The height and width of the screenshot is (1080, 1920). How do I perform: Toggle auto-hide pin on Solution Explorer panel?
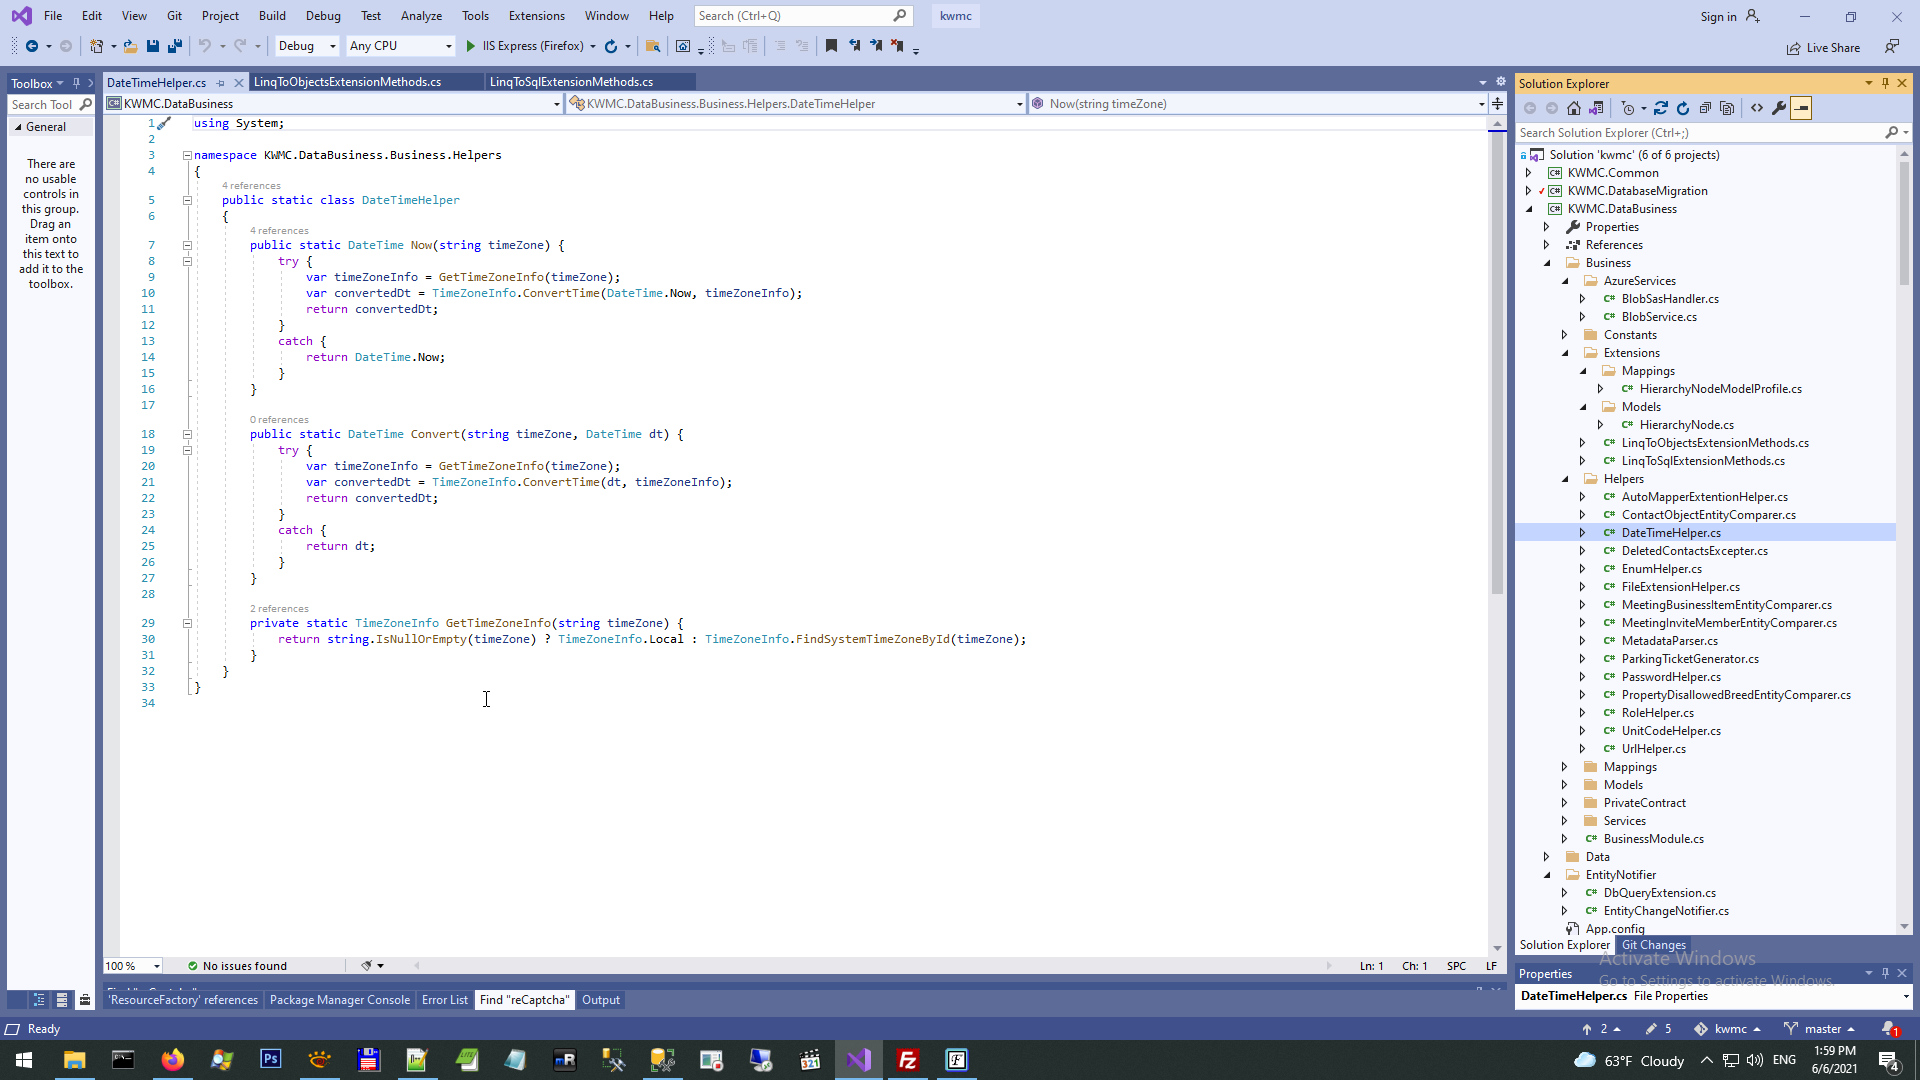click(x=1885, y=83)
